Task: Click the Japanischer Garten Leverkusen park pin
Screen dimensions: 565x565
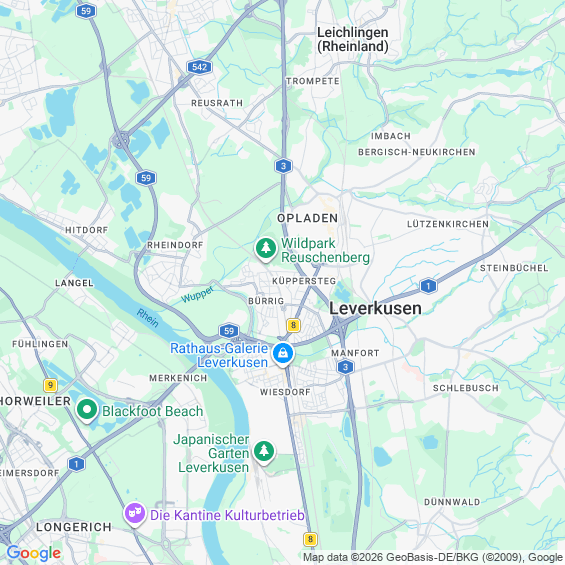Action: click(264, 453)
